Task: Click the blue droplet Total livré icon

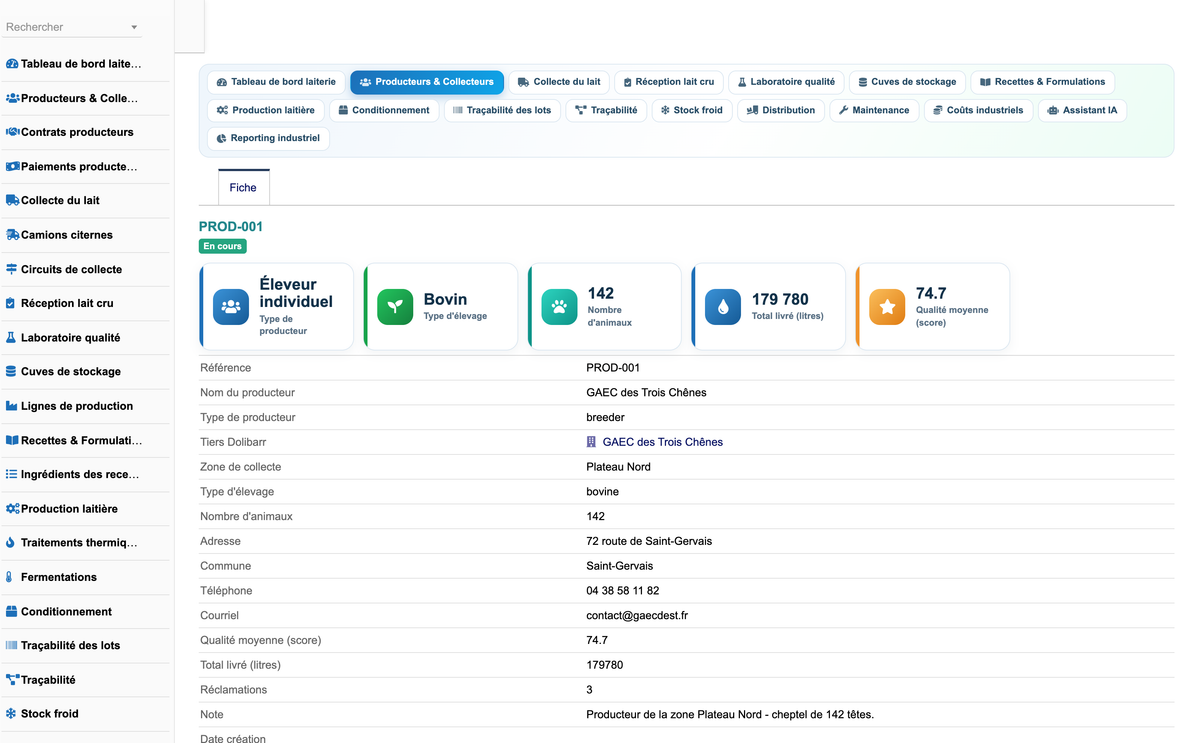Action: pyautogui.click(x=723, y=307)
